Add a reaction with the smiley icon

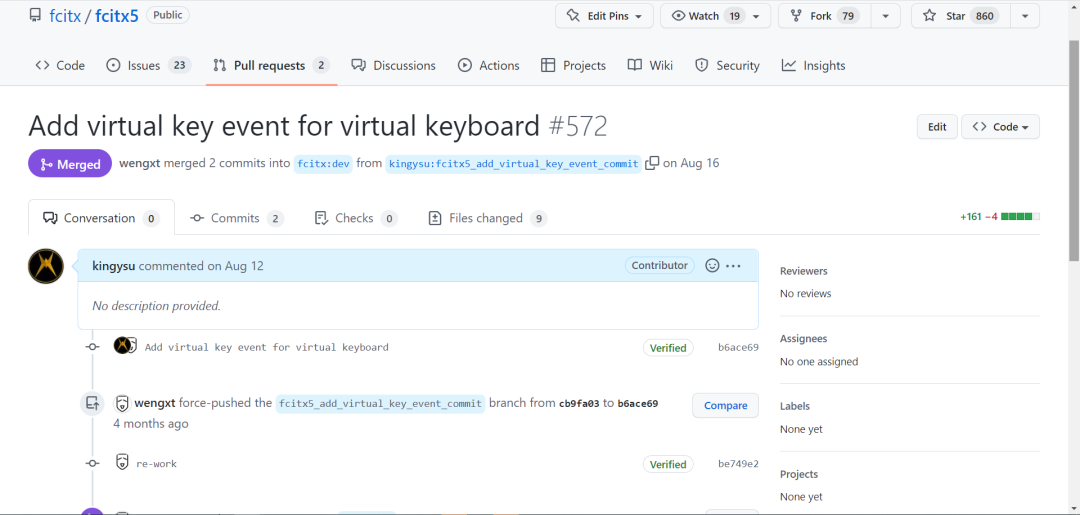(x=712, y=265)
